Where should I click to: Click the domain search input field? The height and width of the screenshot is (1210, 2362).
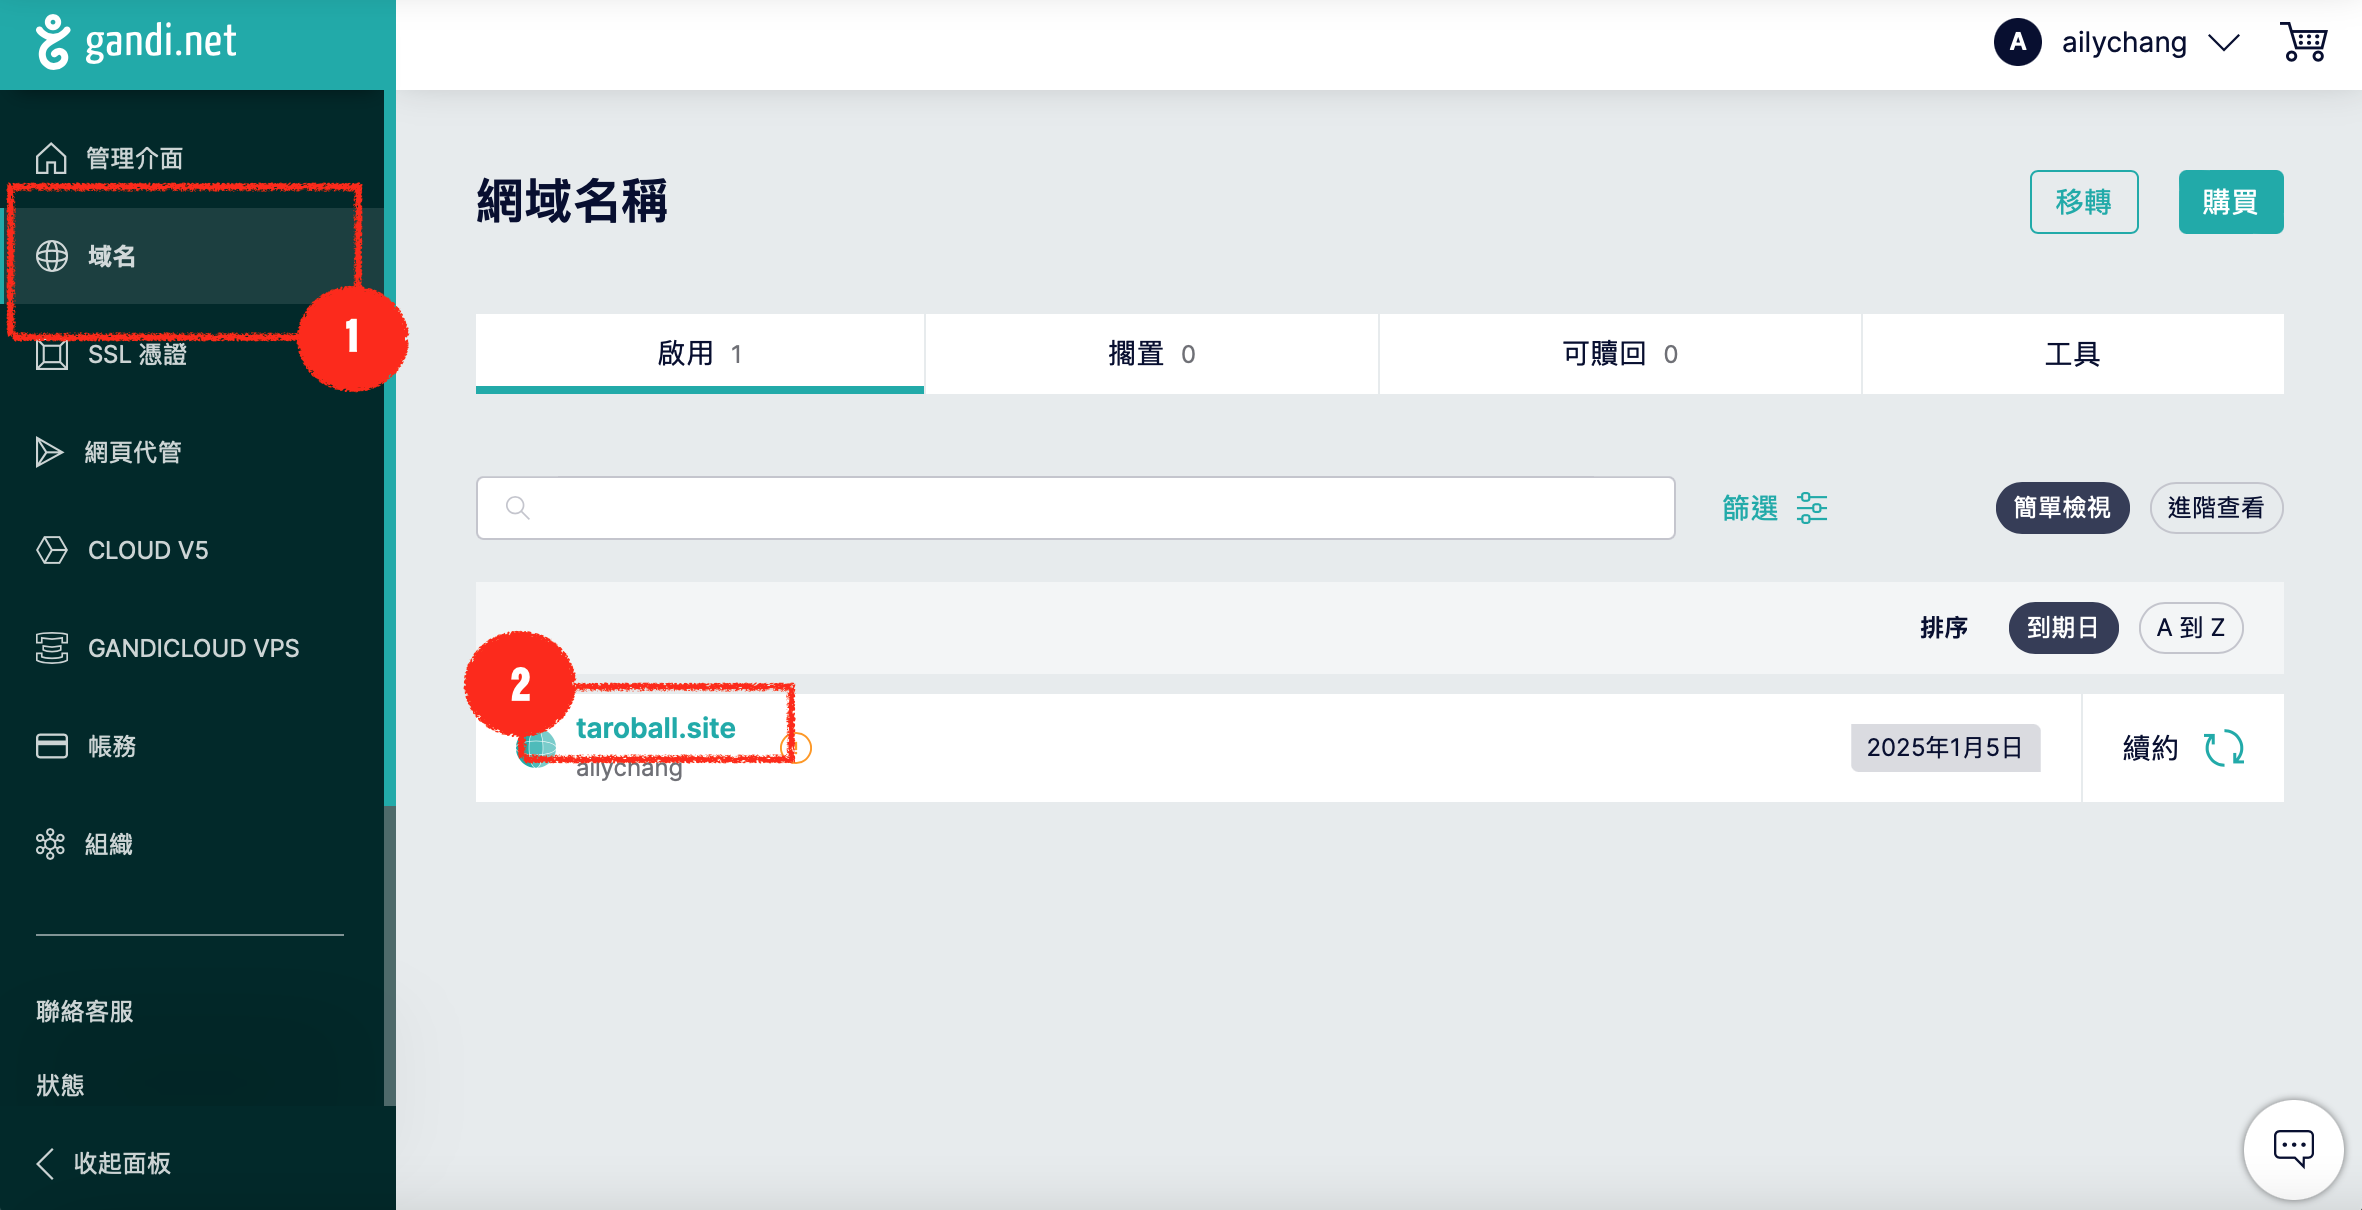[1075, 508]
